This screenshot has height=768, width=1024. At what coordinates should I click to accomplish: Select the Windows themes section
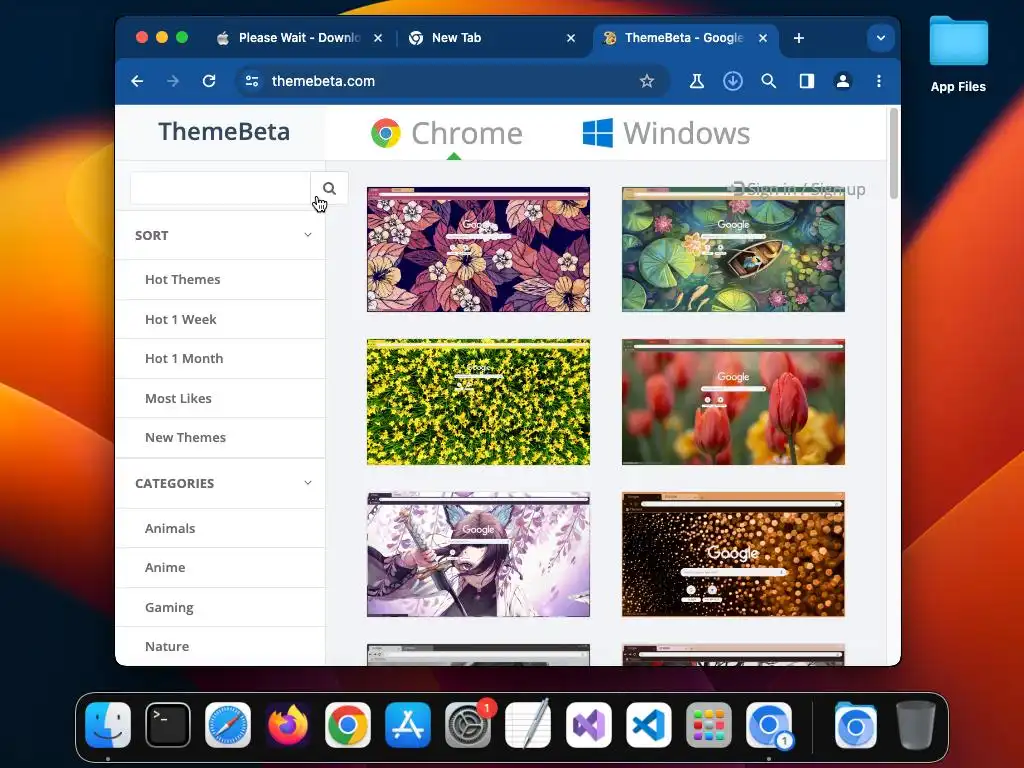coord(666,133)
